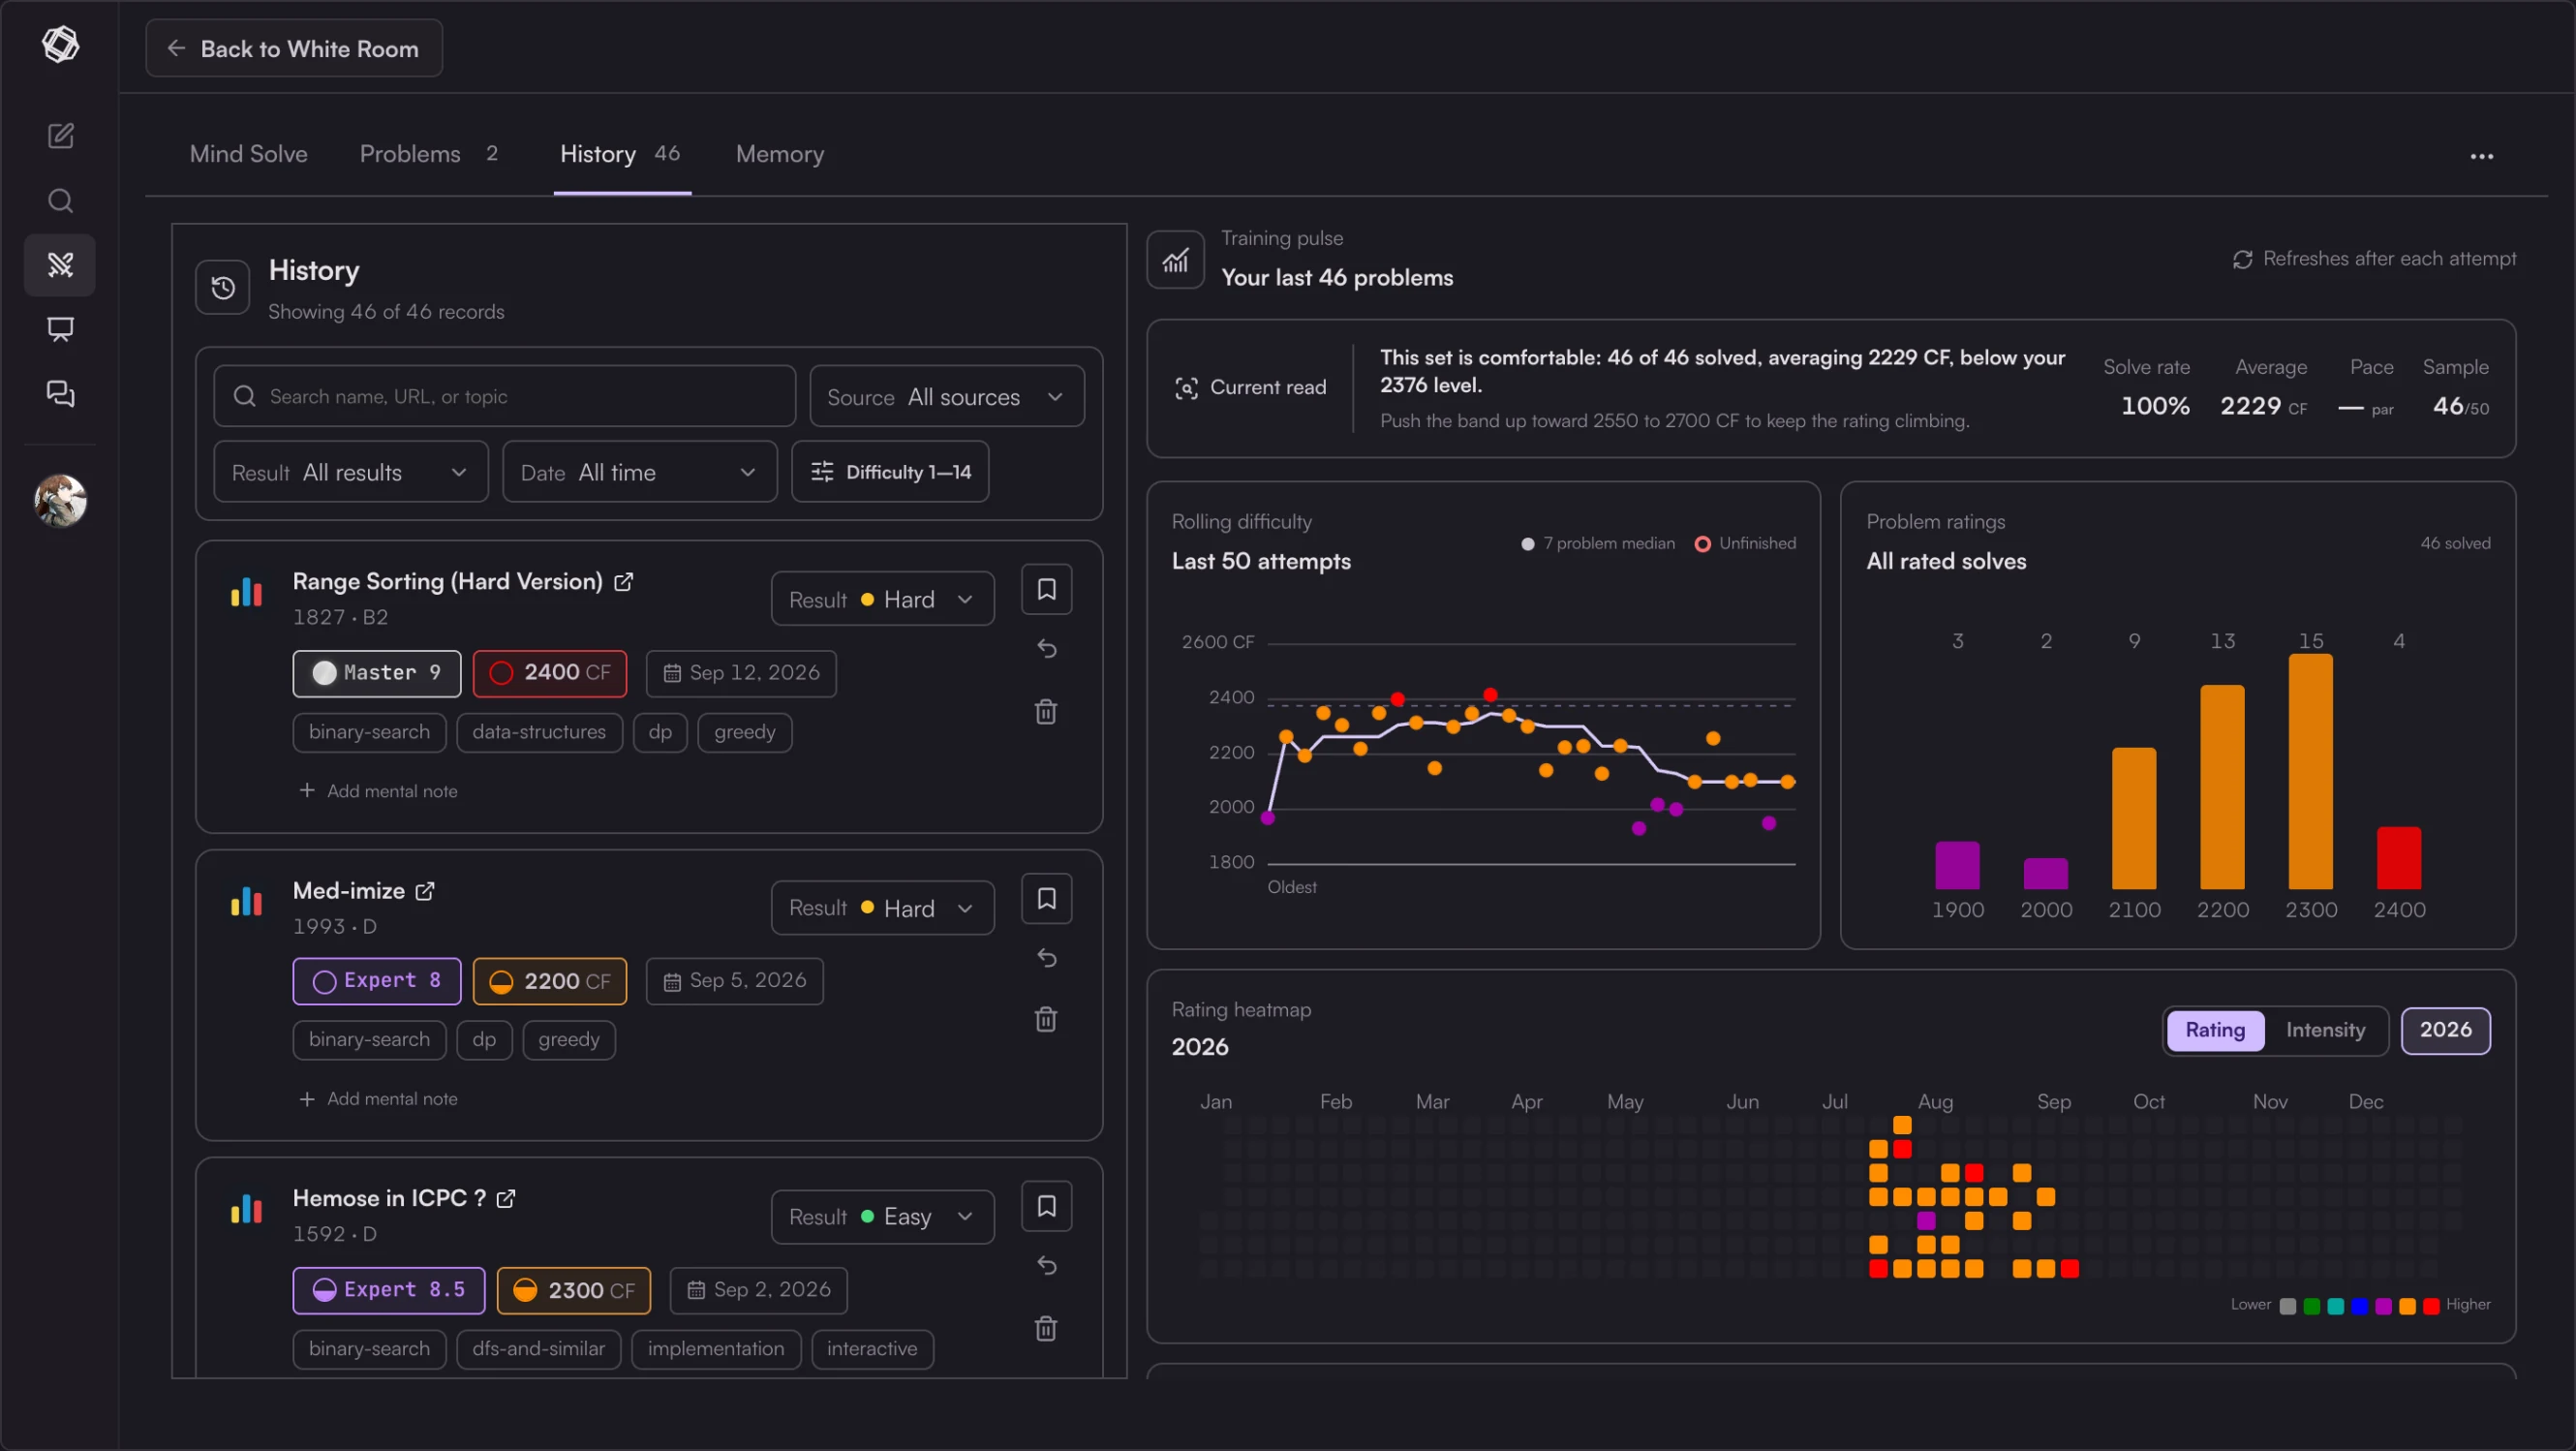The image size is (2576, 1451).
Task: Open the chat bubbles icon in sidebar
Action: point(60,394)
